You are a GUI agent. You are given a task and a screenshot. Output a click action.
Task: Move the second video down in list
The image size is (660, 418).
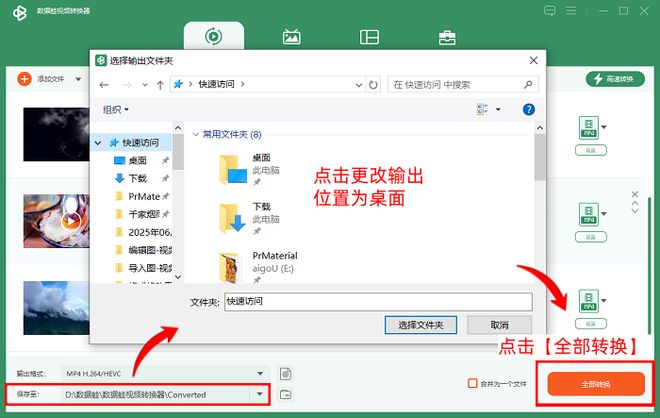tap(635, 210)
